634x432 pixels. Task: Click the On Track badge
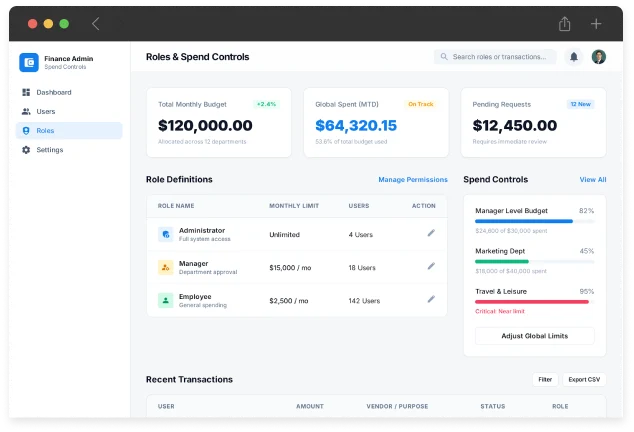click(421, 104)
